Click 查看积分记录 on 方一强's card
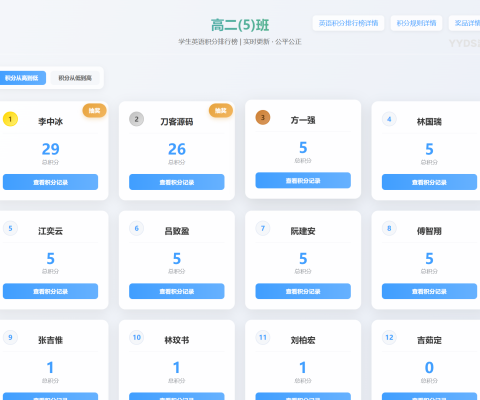480x400 pixels. (303, 180)
